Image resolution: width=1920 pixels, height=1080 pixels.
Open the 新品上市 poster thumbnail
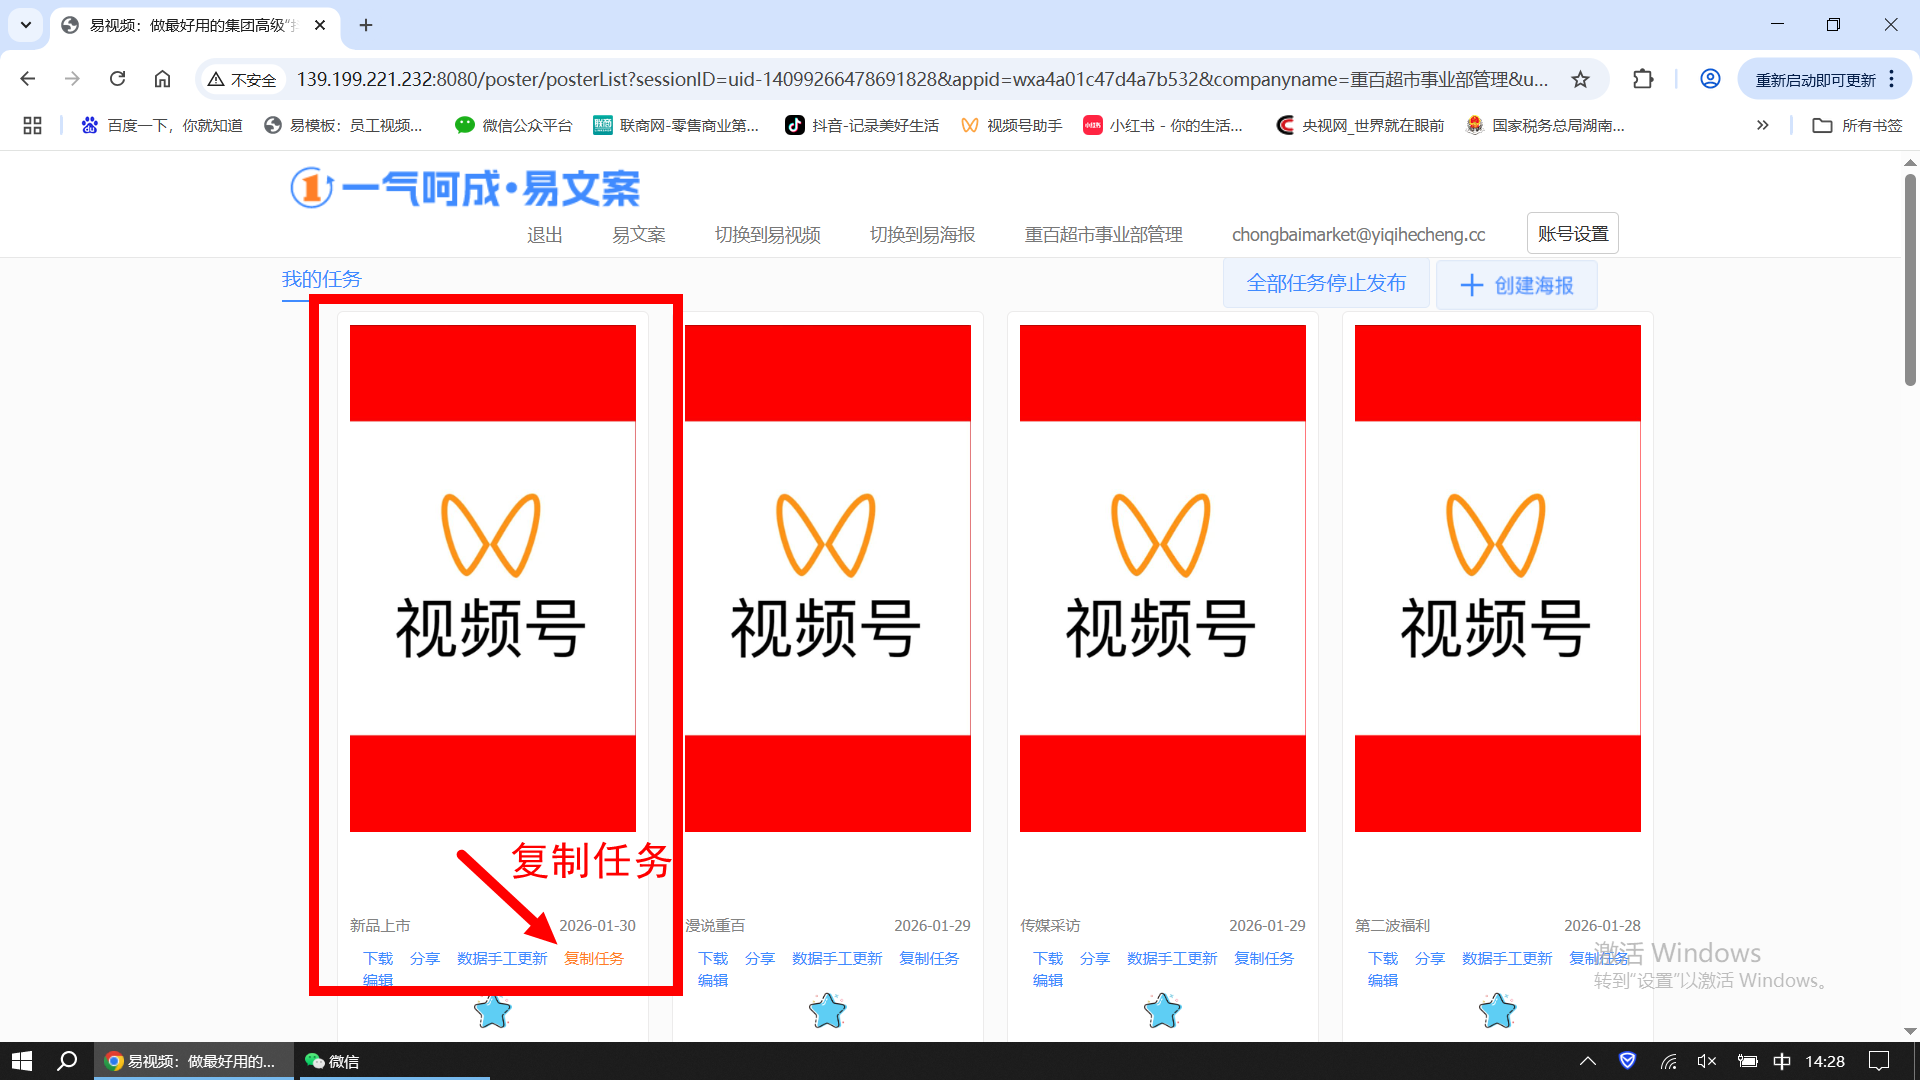point(493,578)
